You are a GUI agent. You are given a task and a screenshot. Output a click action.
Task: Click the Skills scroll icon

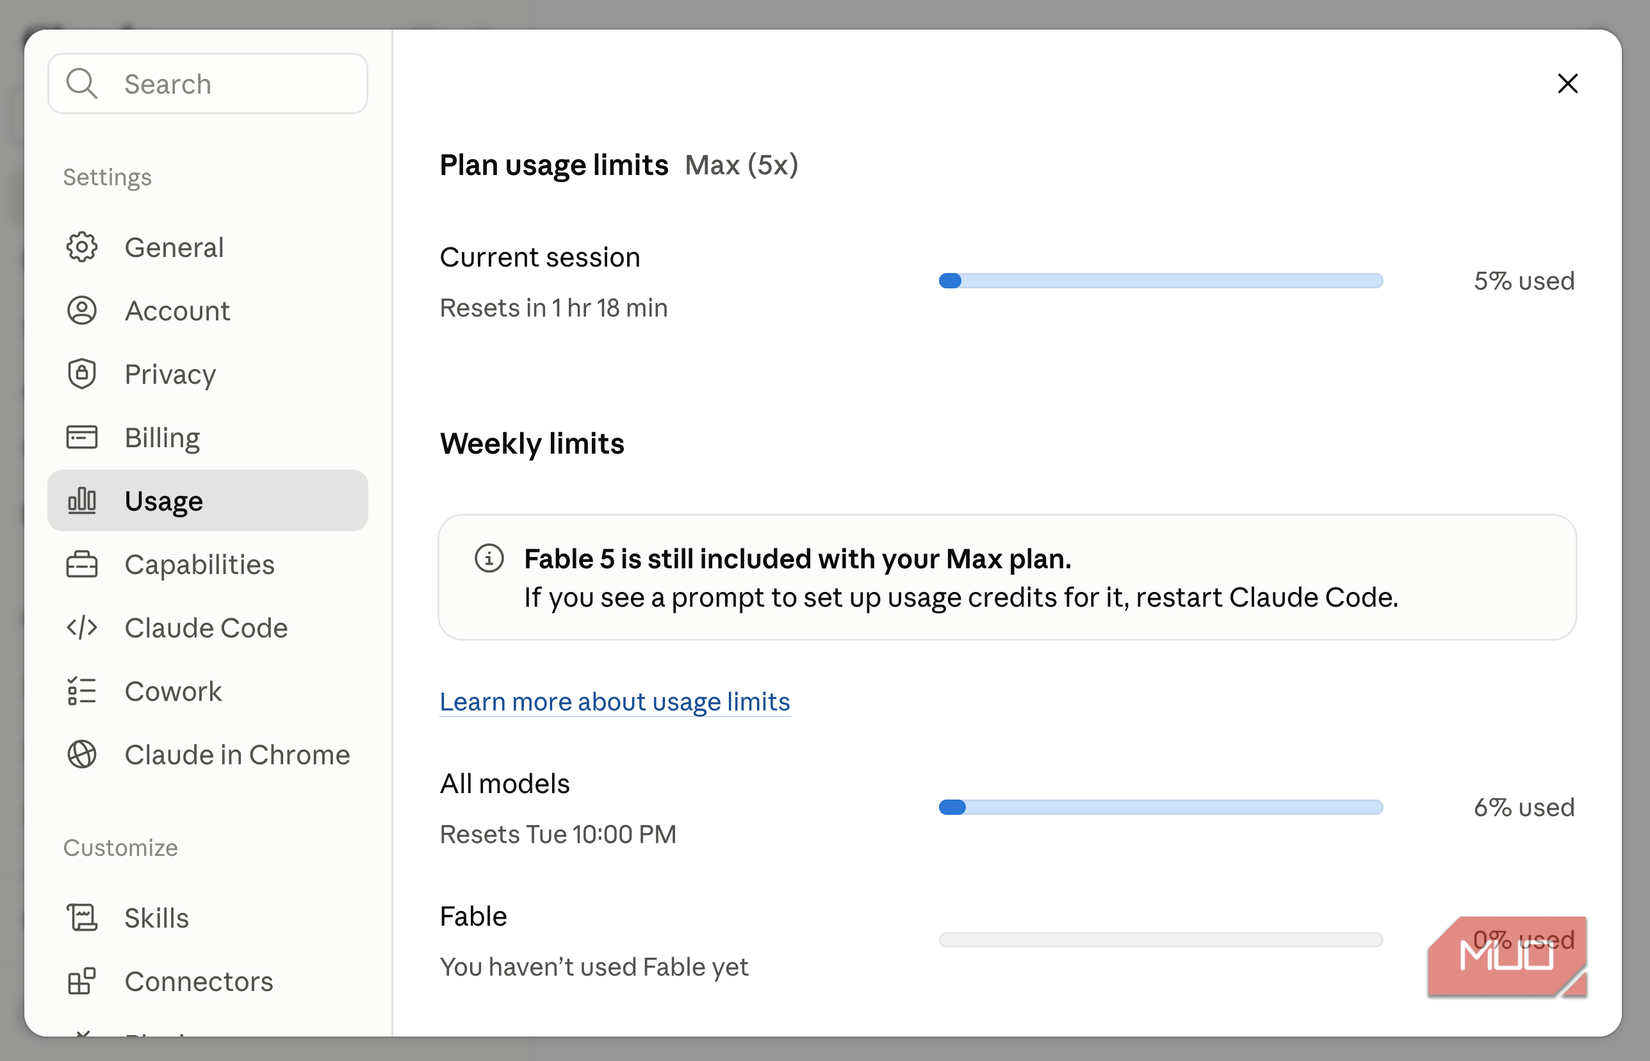pos(82,917)
